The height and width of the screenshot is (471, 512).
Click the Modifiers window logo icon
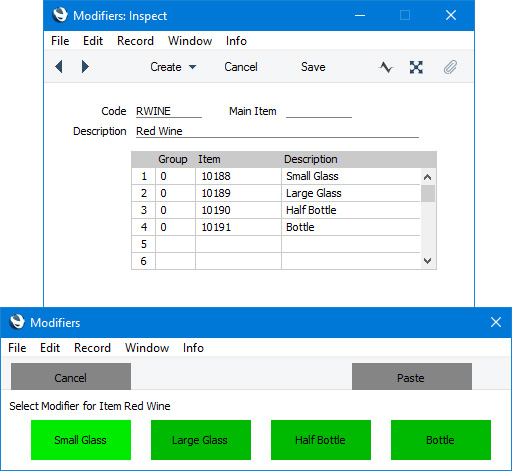pos(17,322)
